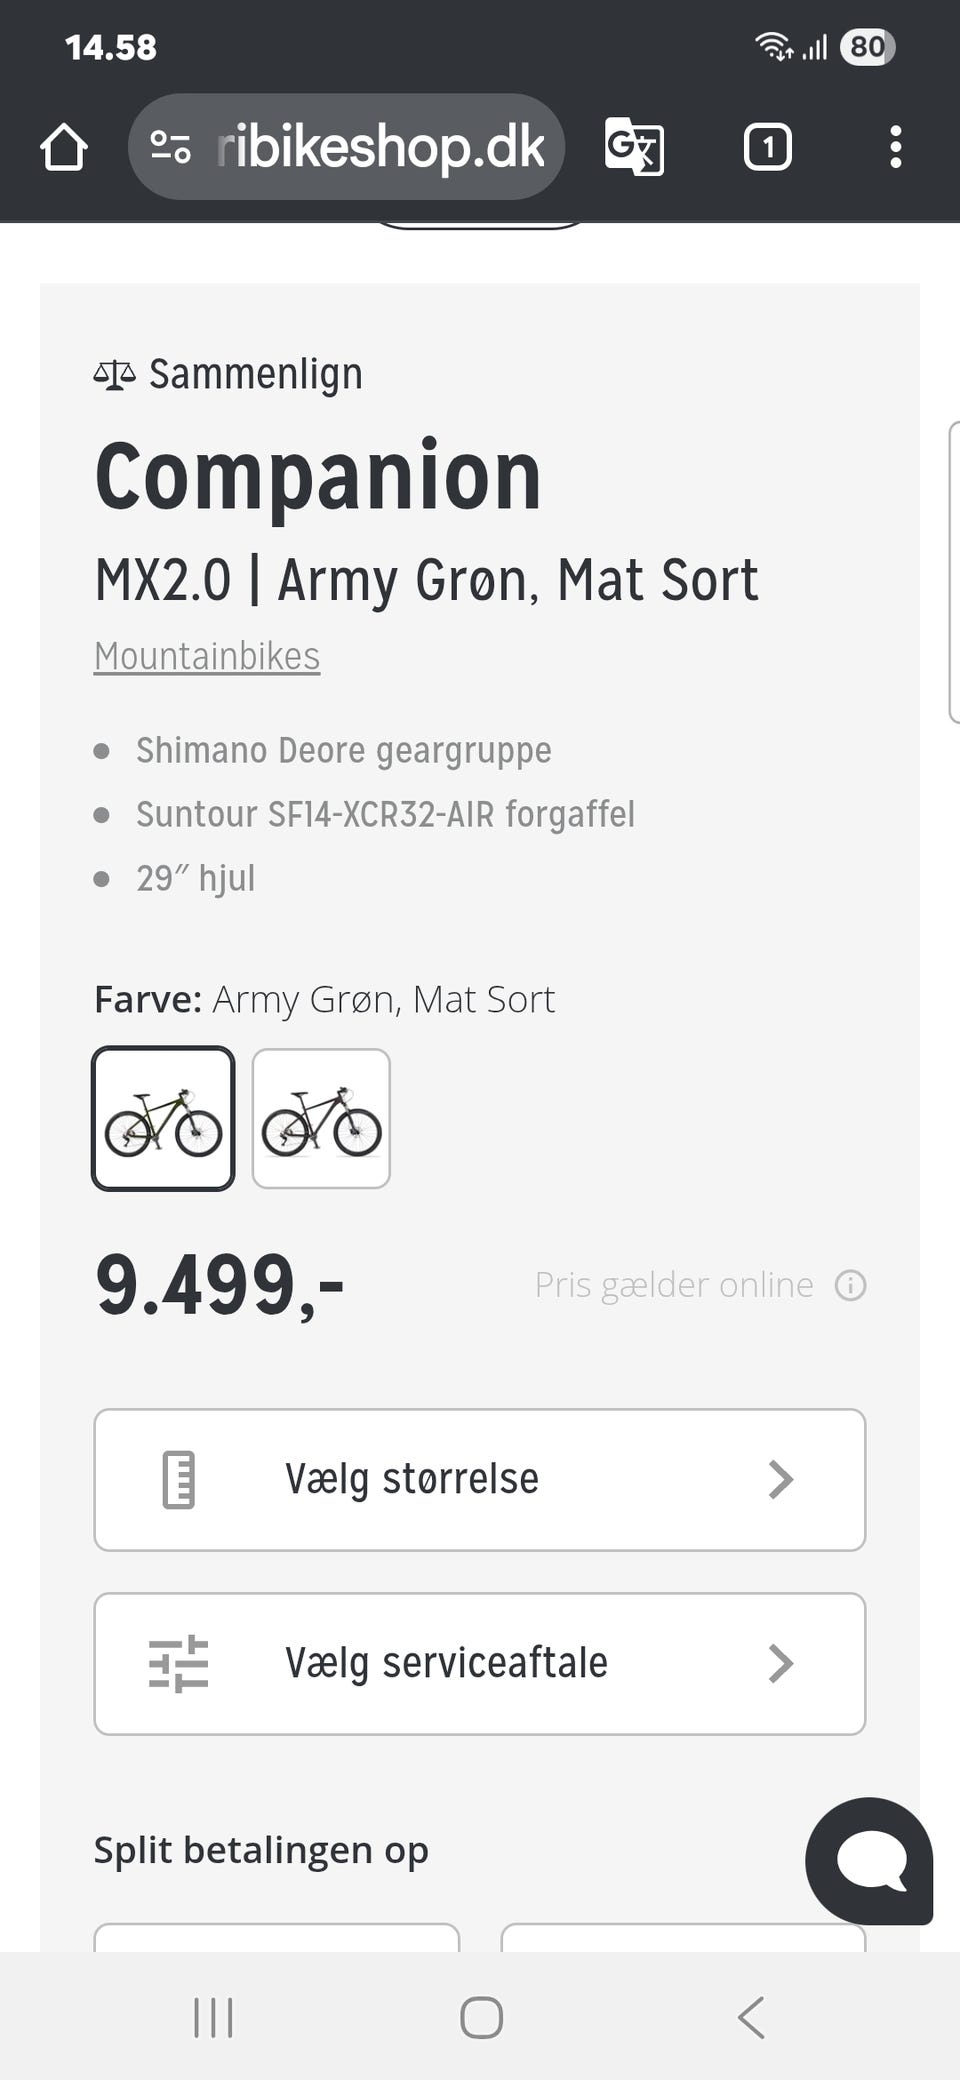
Task: Tap the ribikeshop.dk address bar
Action: 380,148
